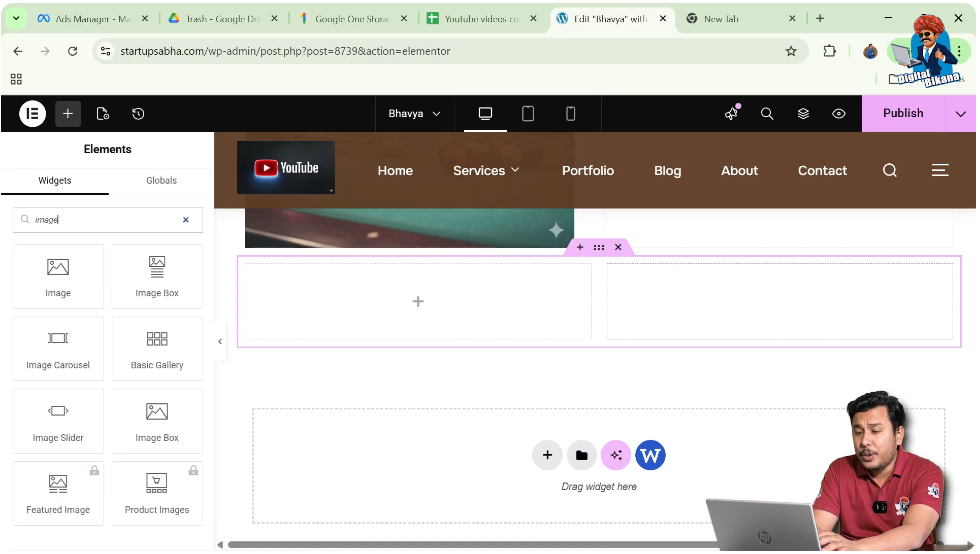Open the revision History icon

click(138, 114)
